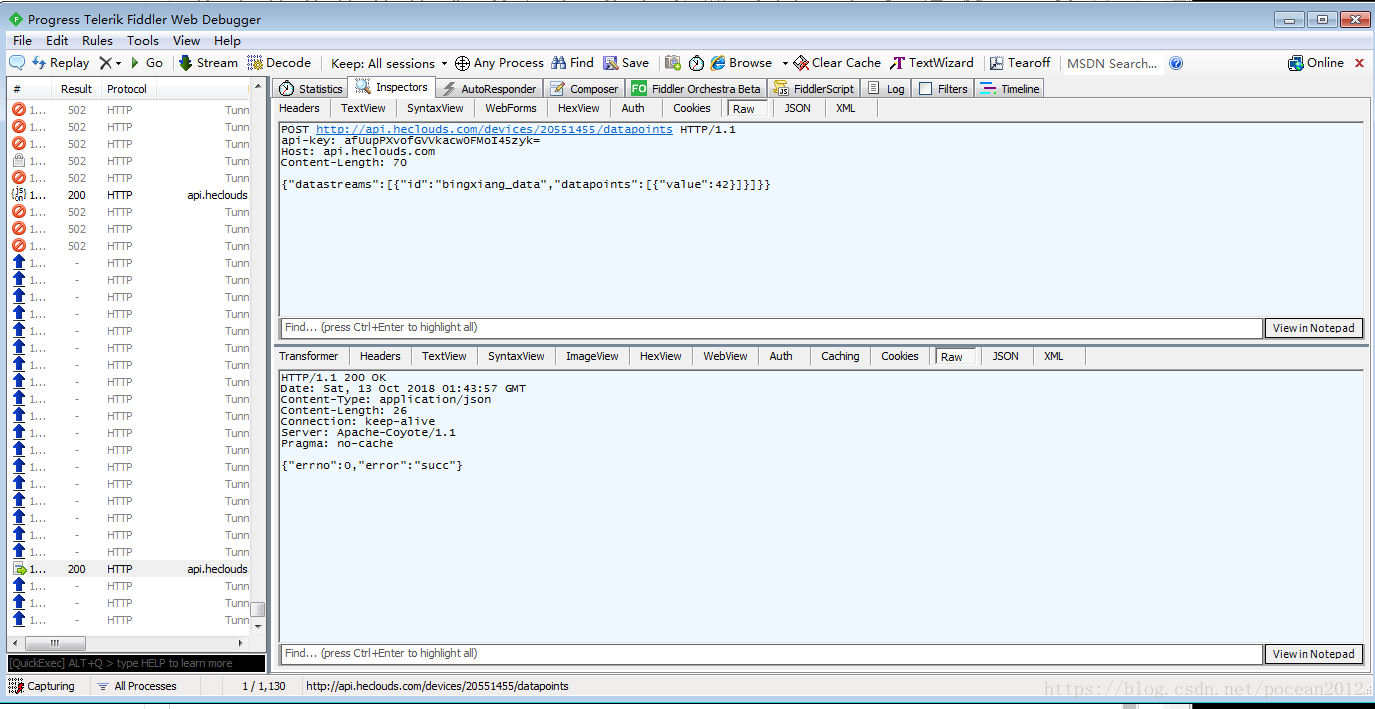Viewport: 1375px width, 709px height.
Task: Expand the Browse dropdown arrow
Action: click(x=785, y=63)
